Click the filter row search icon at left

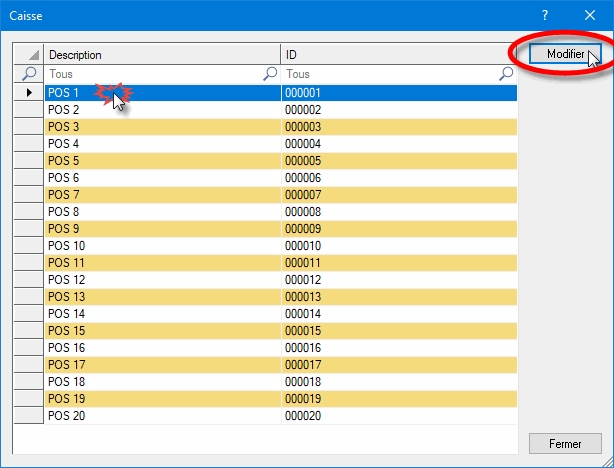tap(29, 74)
